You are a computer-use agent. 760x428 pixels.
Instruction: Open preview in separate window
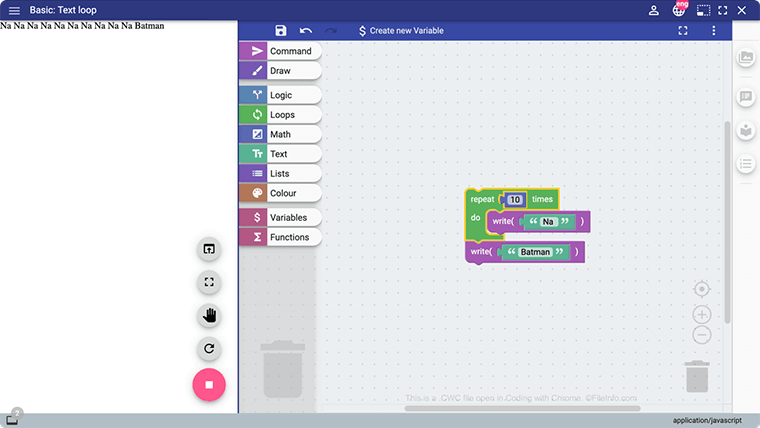(x=209, y=249)
